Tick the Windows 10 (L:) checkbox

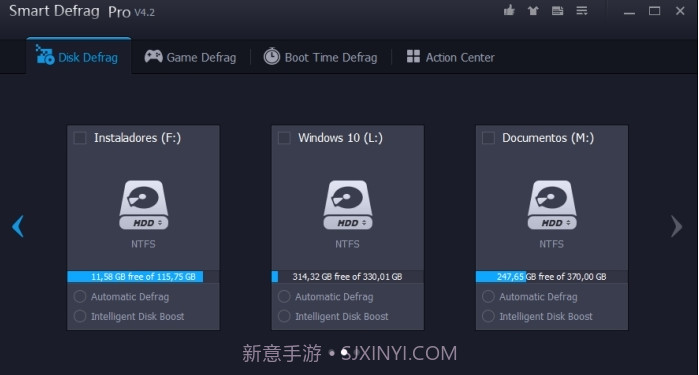click(x=284, y=138)
